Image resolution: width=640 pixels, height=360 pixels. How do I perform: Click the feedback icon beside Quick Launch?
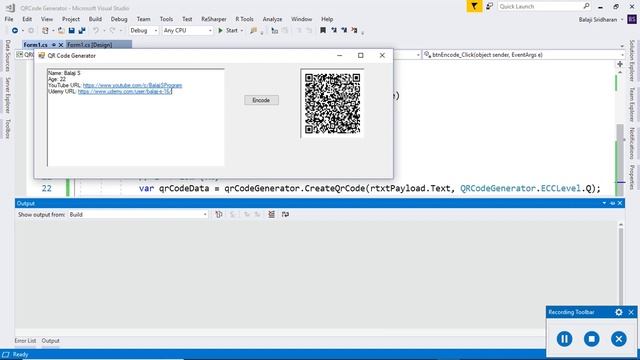(x=489, y=6)
